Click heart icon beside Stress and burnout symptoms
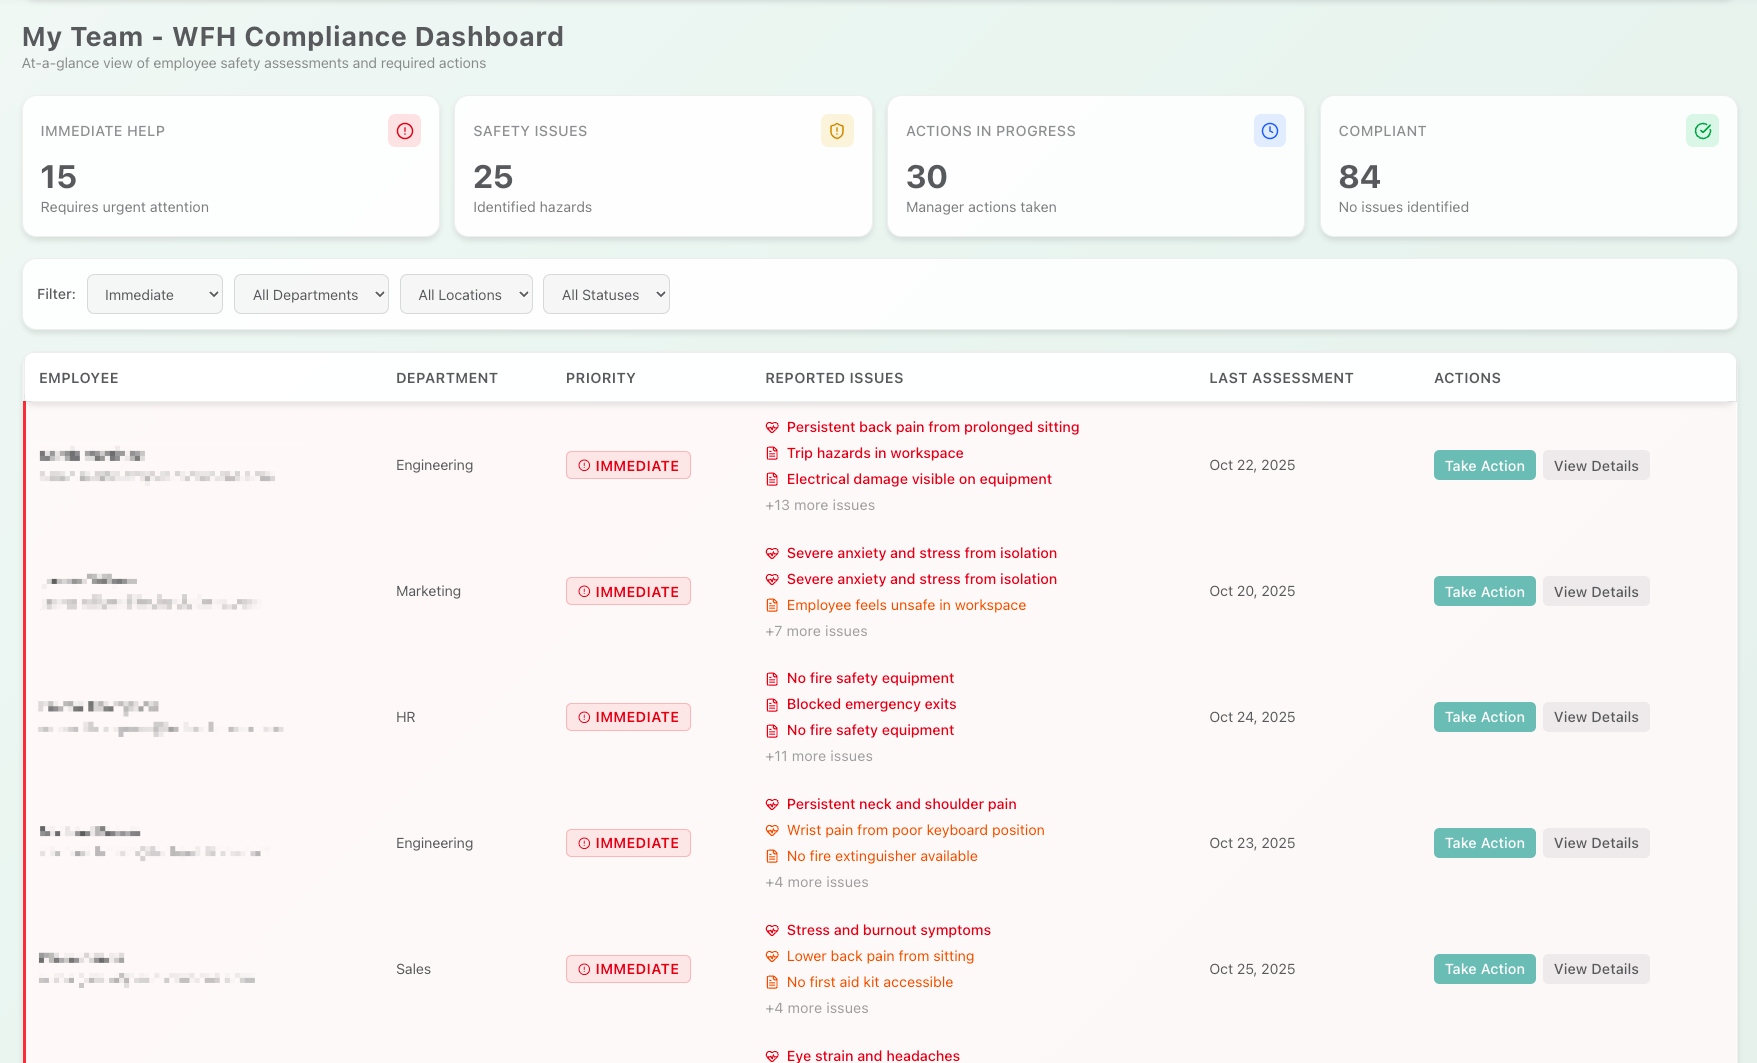1757x1063 pixels. 772,931
